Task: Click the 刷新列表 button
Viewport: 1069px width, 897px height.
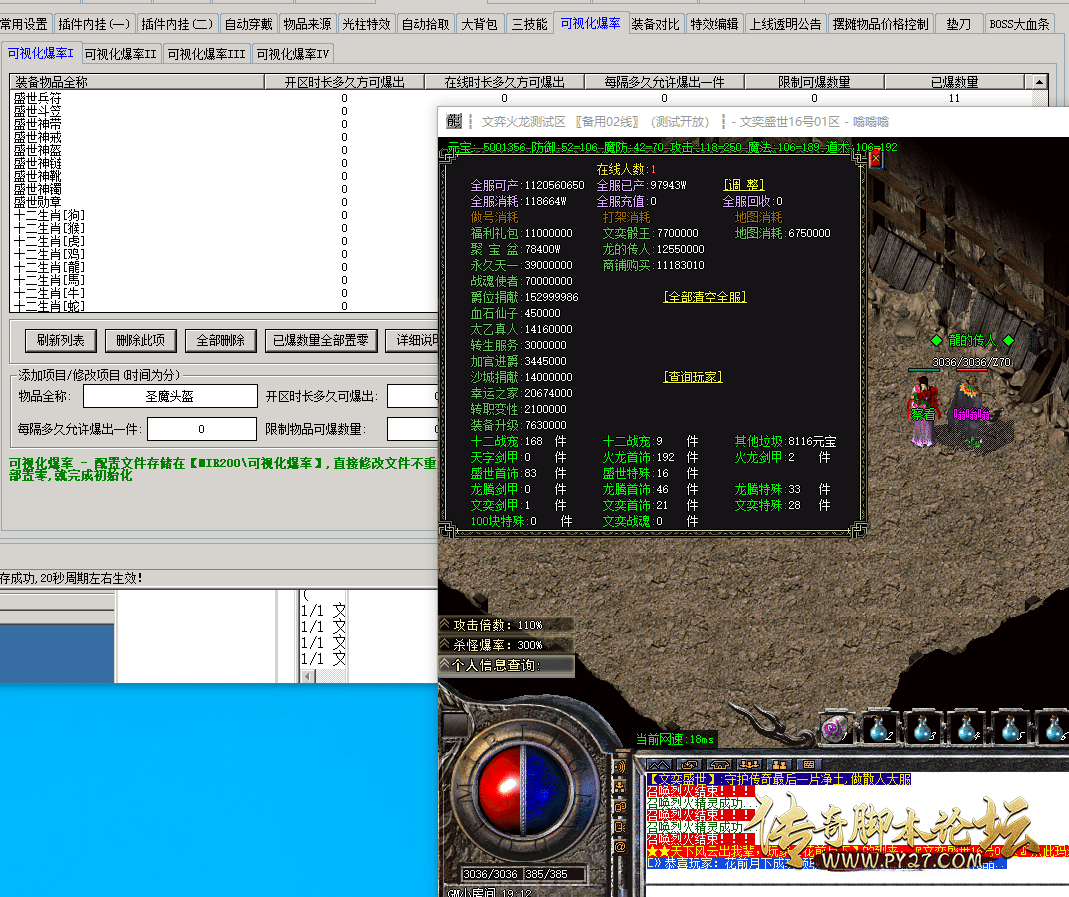Action: (x=61, y=340)
